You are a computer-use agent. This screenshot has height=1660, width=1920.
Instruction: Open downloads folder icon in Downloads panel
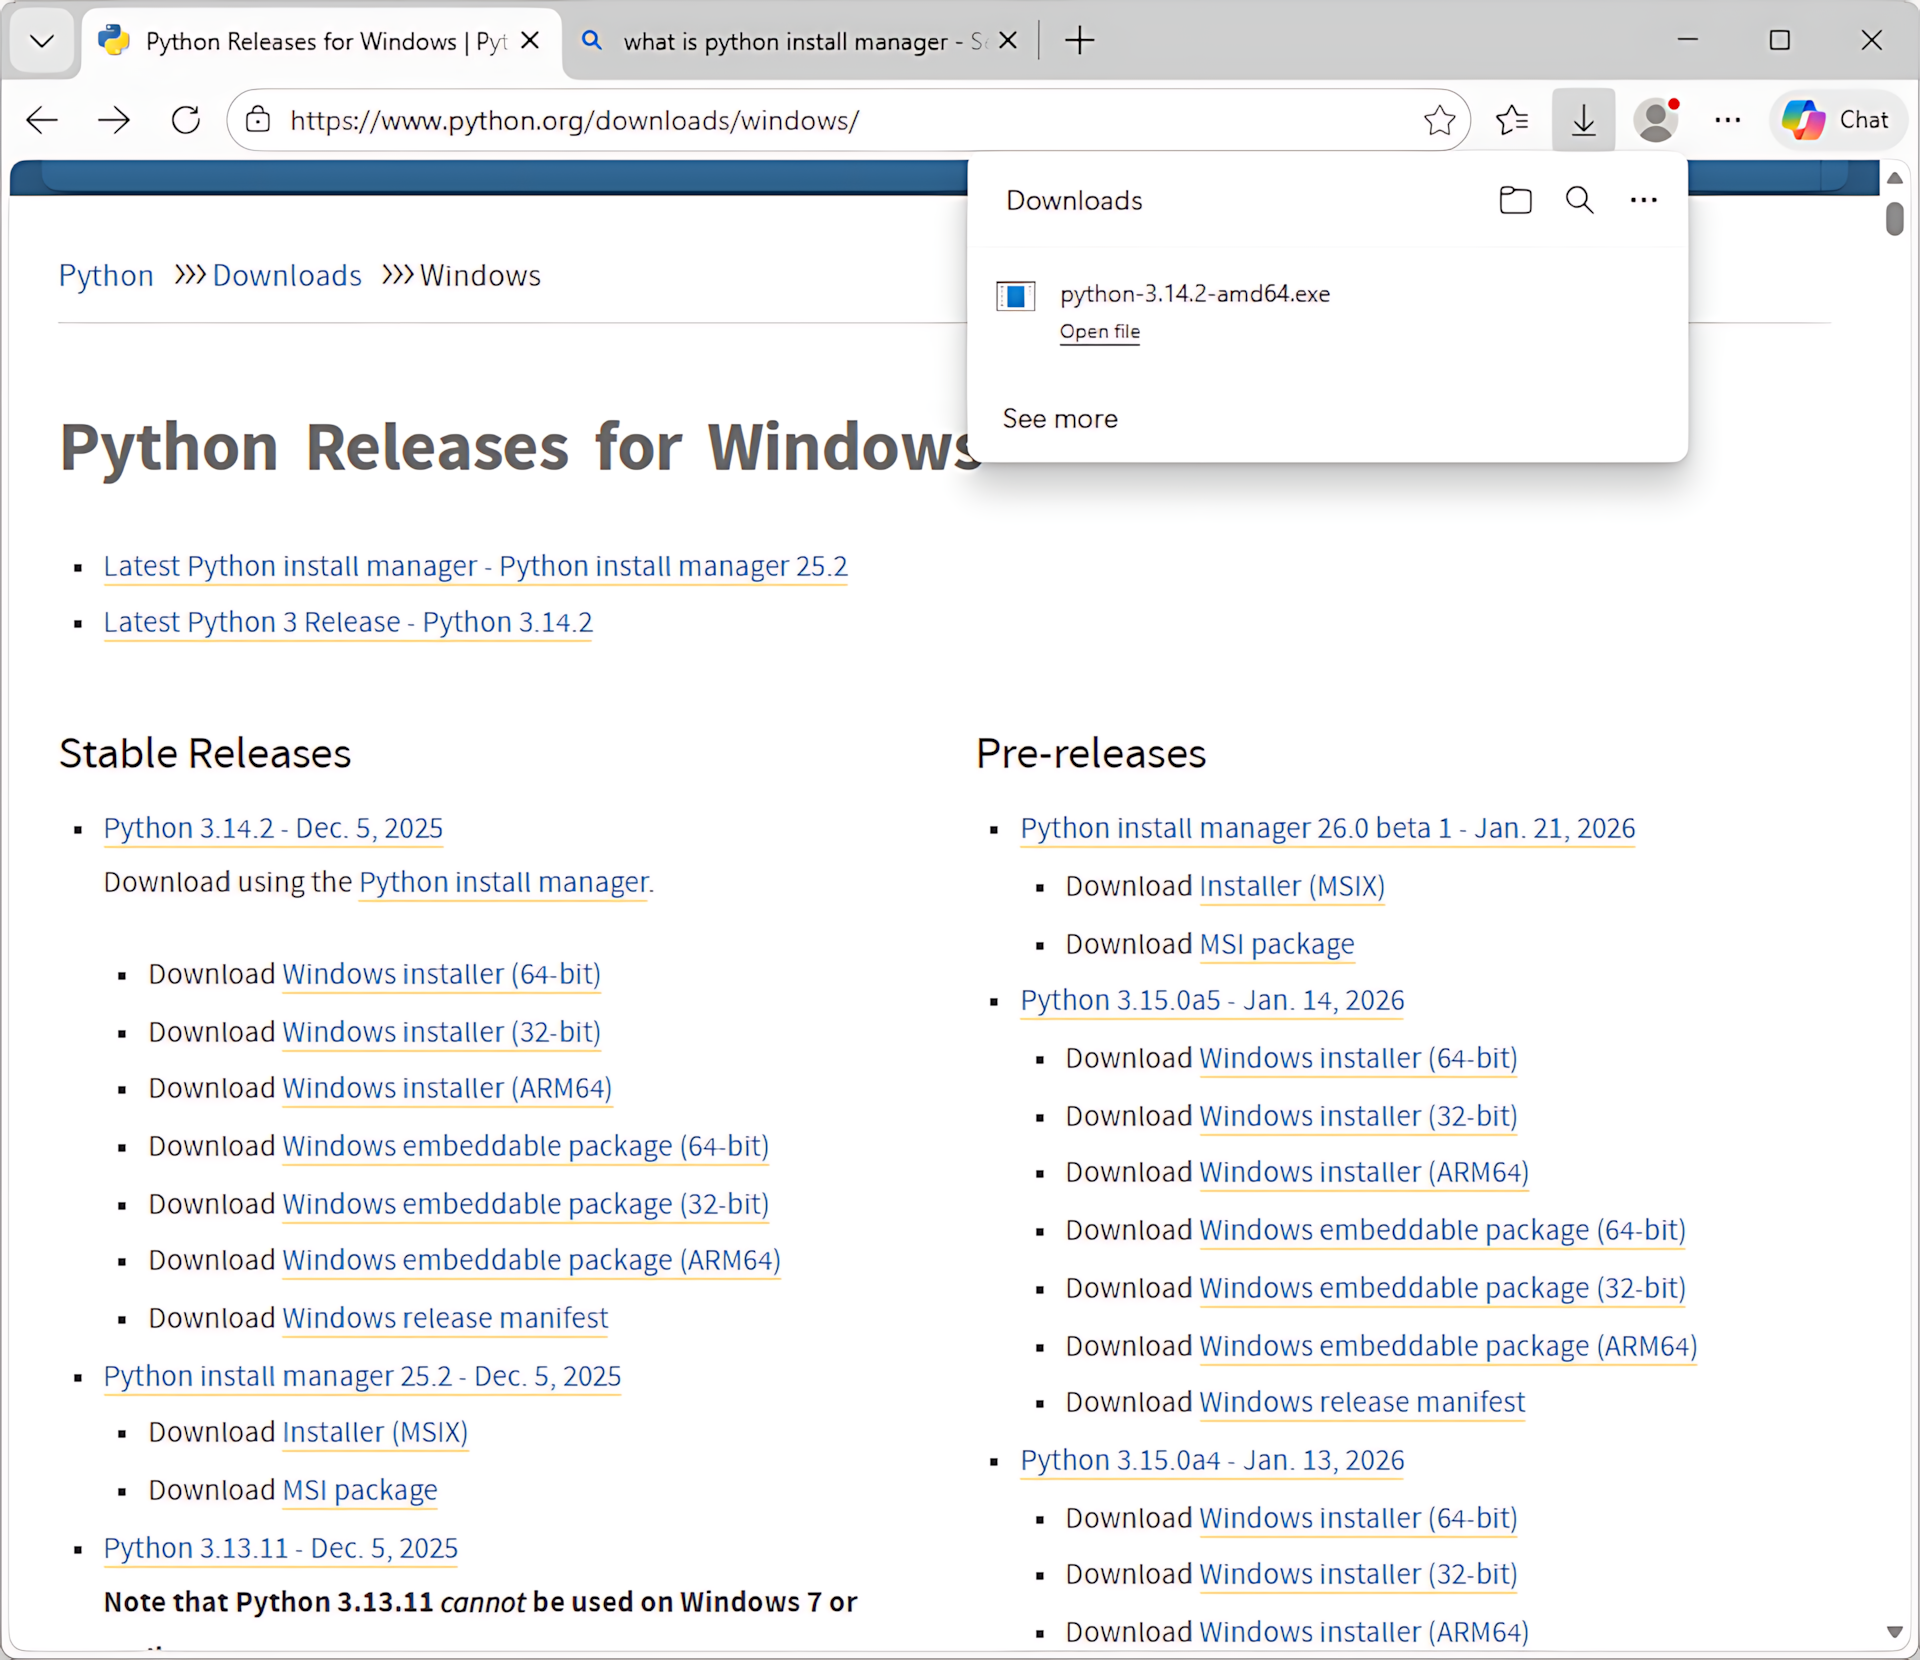1515,200
